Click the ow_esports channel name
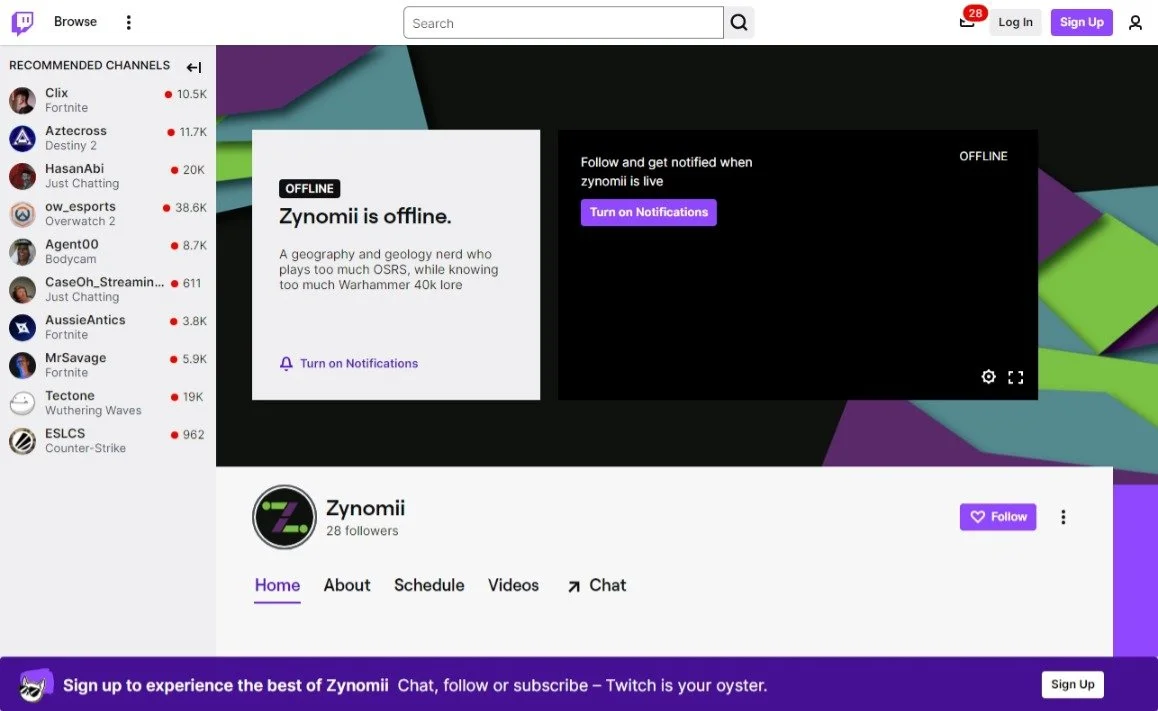 80,207
